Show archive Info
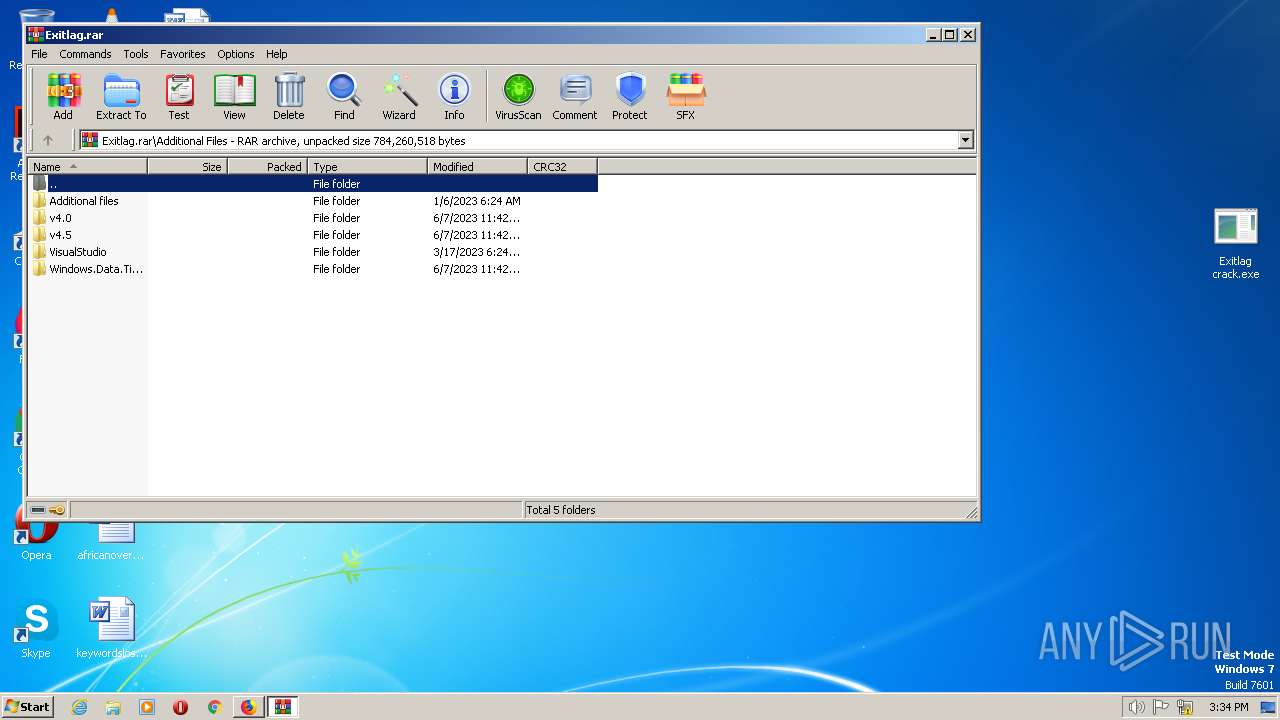The height and width of the screenshot is (720, 1280). tap(454, 97)
